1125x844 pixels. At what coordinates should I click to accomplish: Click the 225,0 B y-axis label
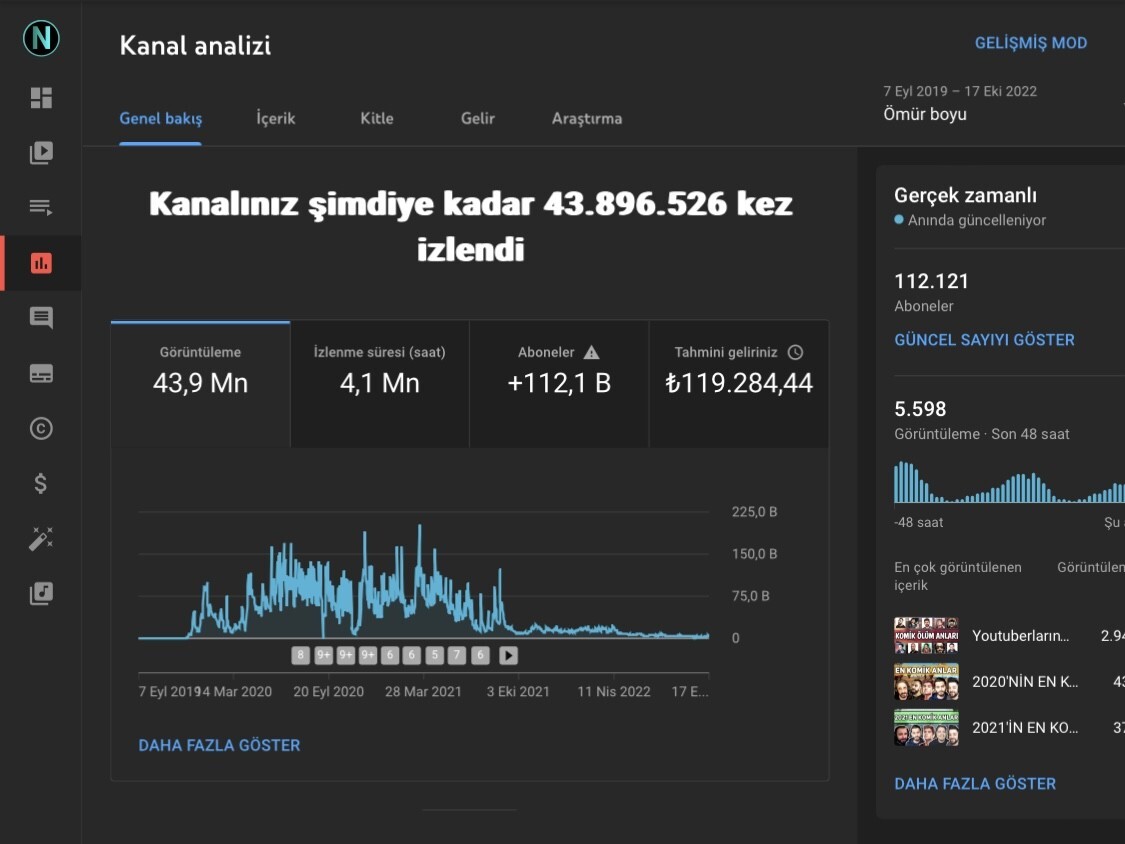tap(754, 512)
